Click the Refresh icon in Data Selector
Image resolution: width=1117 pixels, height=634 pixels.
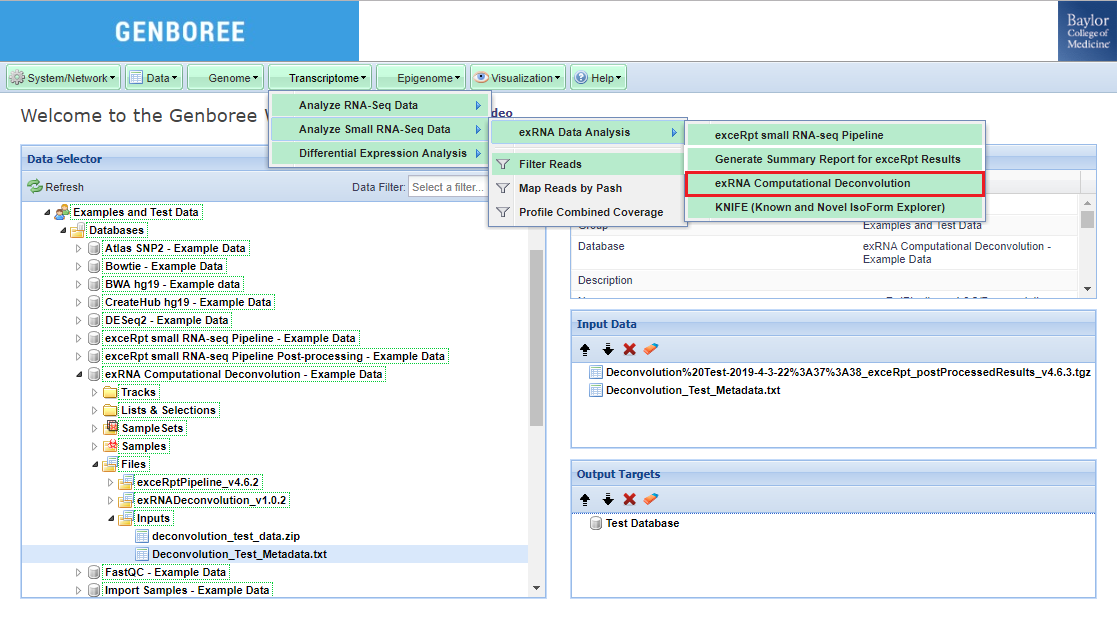pyautogui.click(x=35, y=187)
